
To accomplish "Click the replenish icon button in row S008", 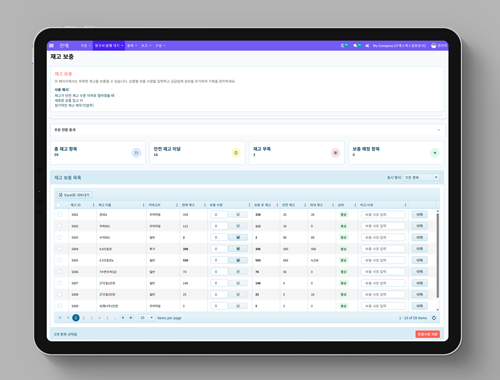I will tap(238, 294).
